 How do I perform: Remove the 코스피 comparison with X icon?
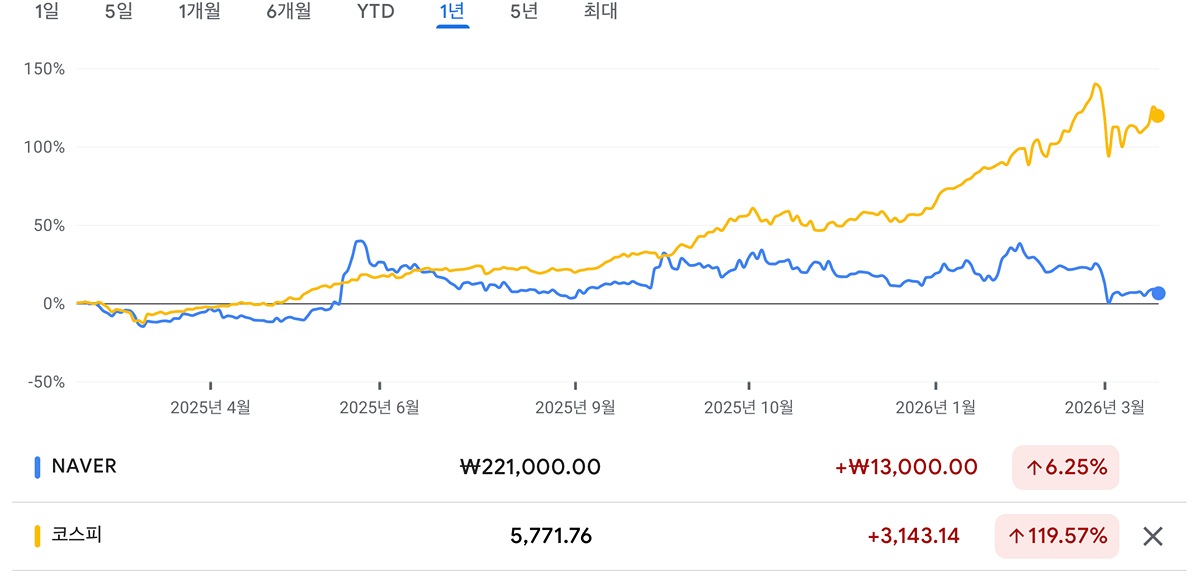point(1152,537)
